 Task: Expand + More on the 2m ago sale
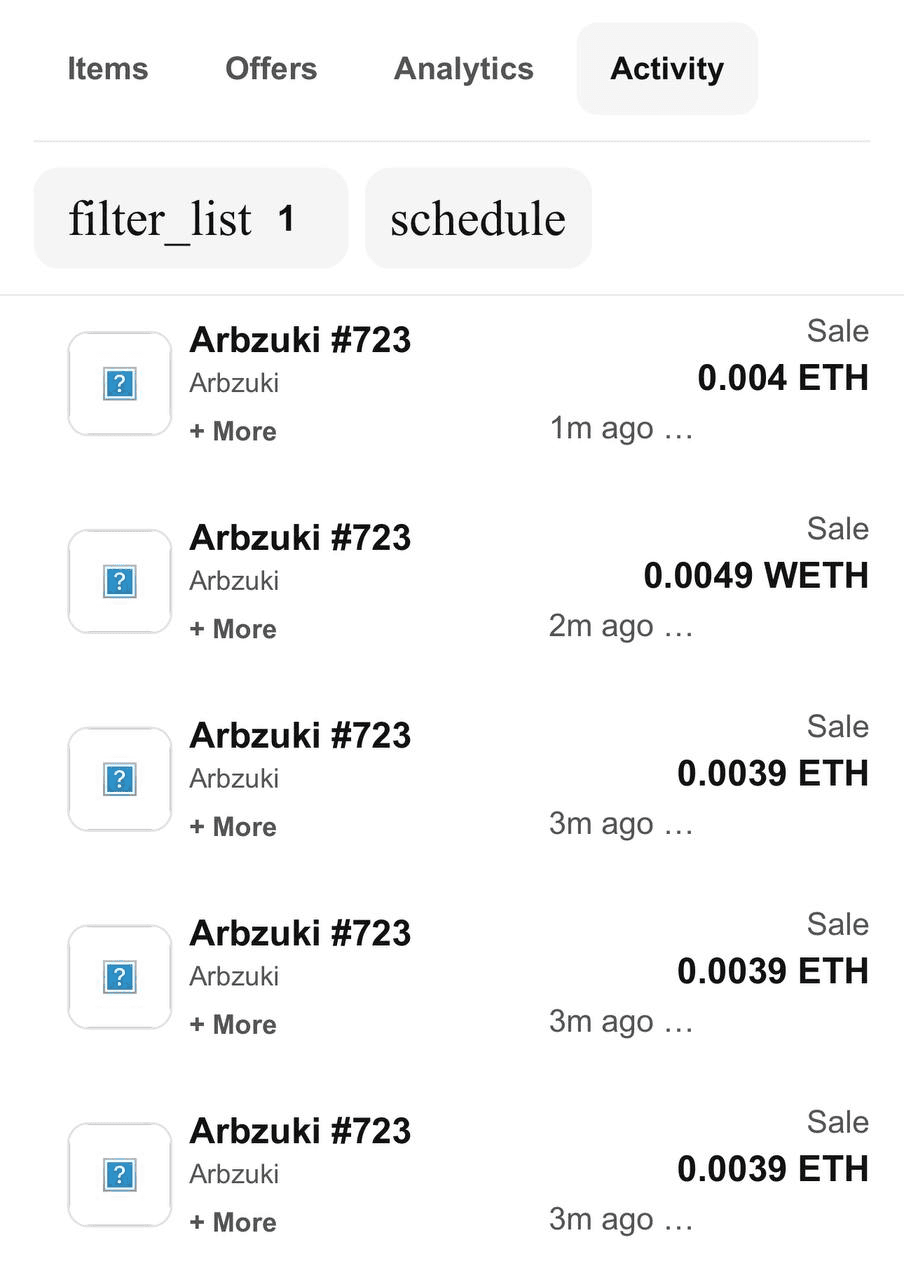tap(233, 629)
